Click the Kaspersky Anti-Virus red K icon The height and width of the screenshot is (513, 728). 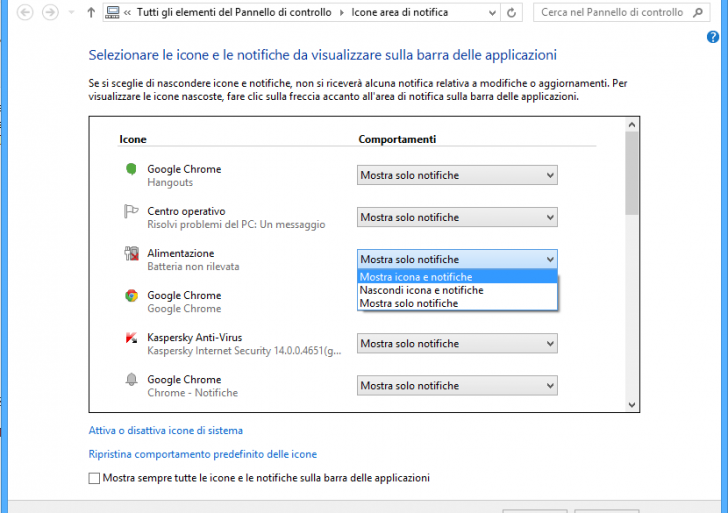[131, 338]
